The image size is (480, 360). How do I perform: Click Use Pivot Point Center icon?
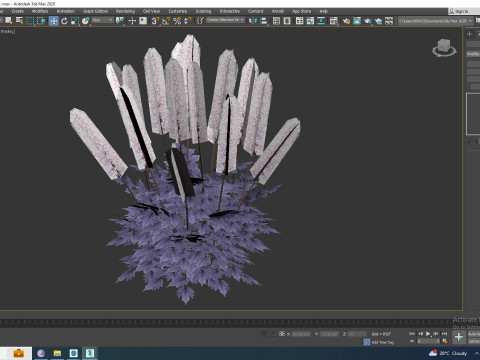point(119,21)
